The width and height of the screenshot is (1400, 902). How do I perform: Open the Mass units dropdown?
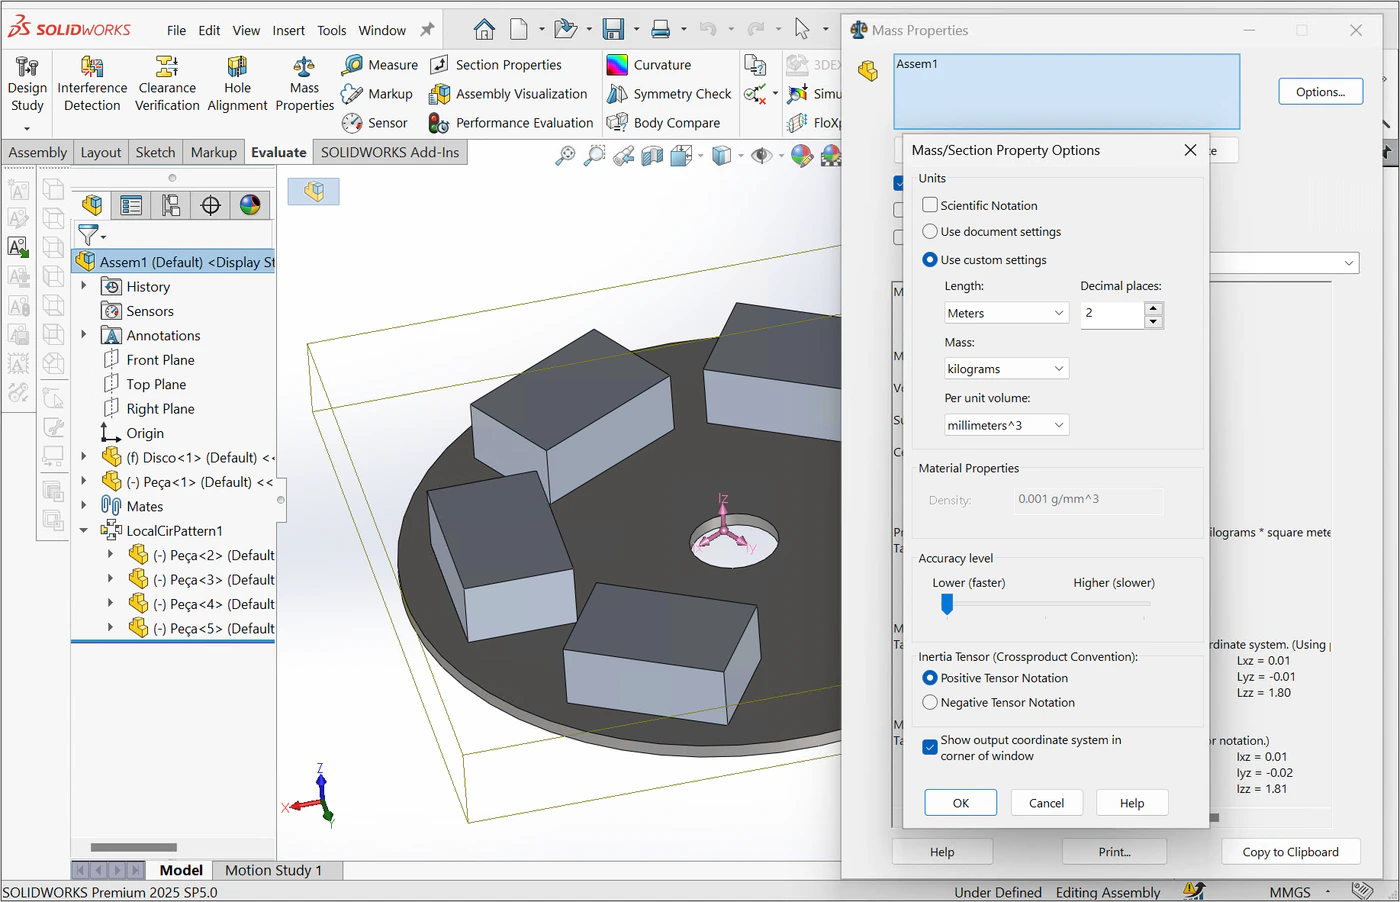click(1007, 369)
